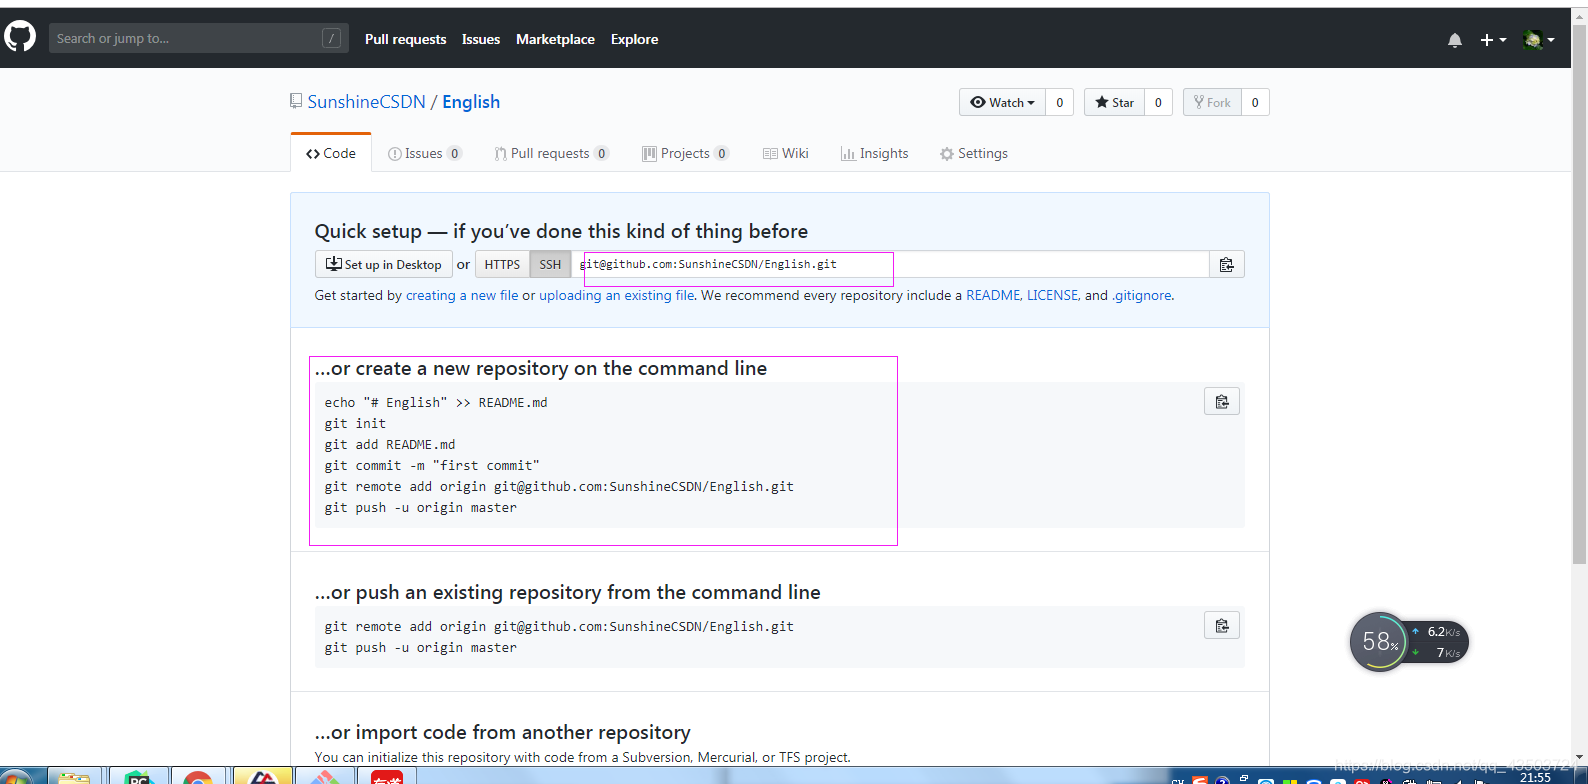Open the Chrome icon in taskbar
The image size is (1588, 784).
197,777
